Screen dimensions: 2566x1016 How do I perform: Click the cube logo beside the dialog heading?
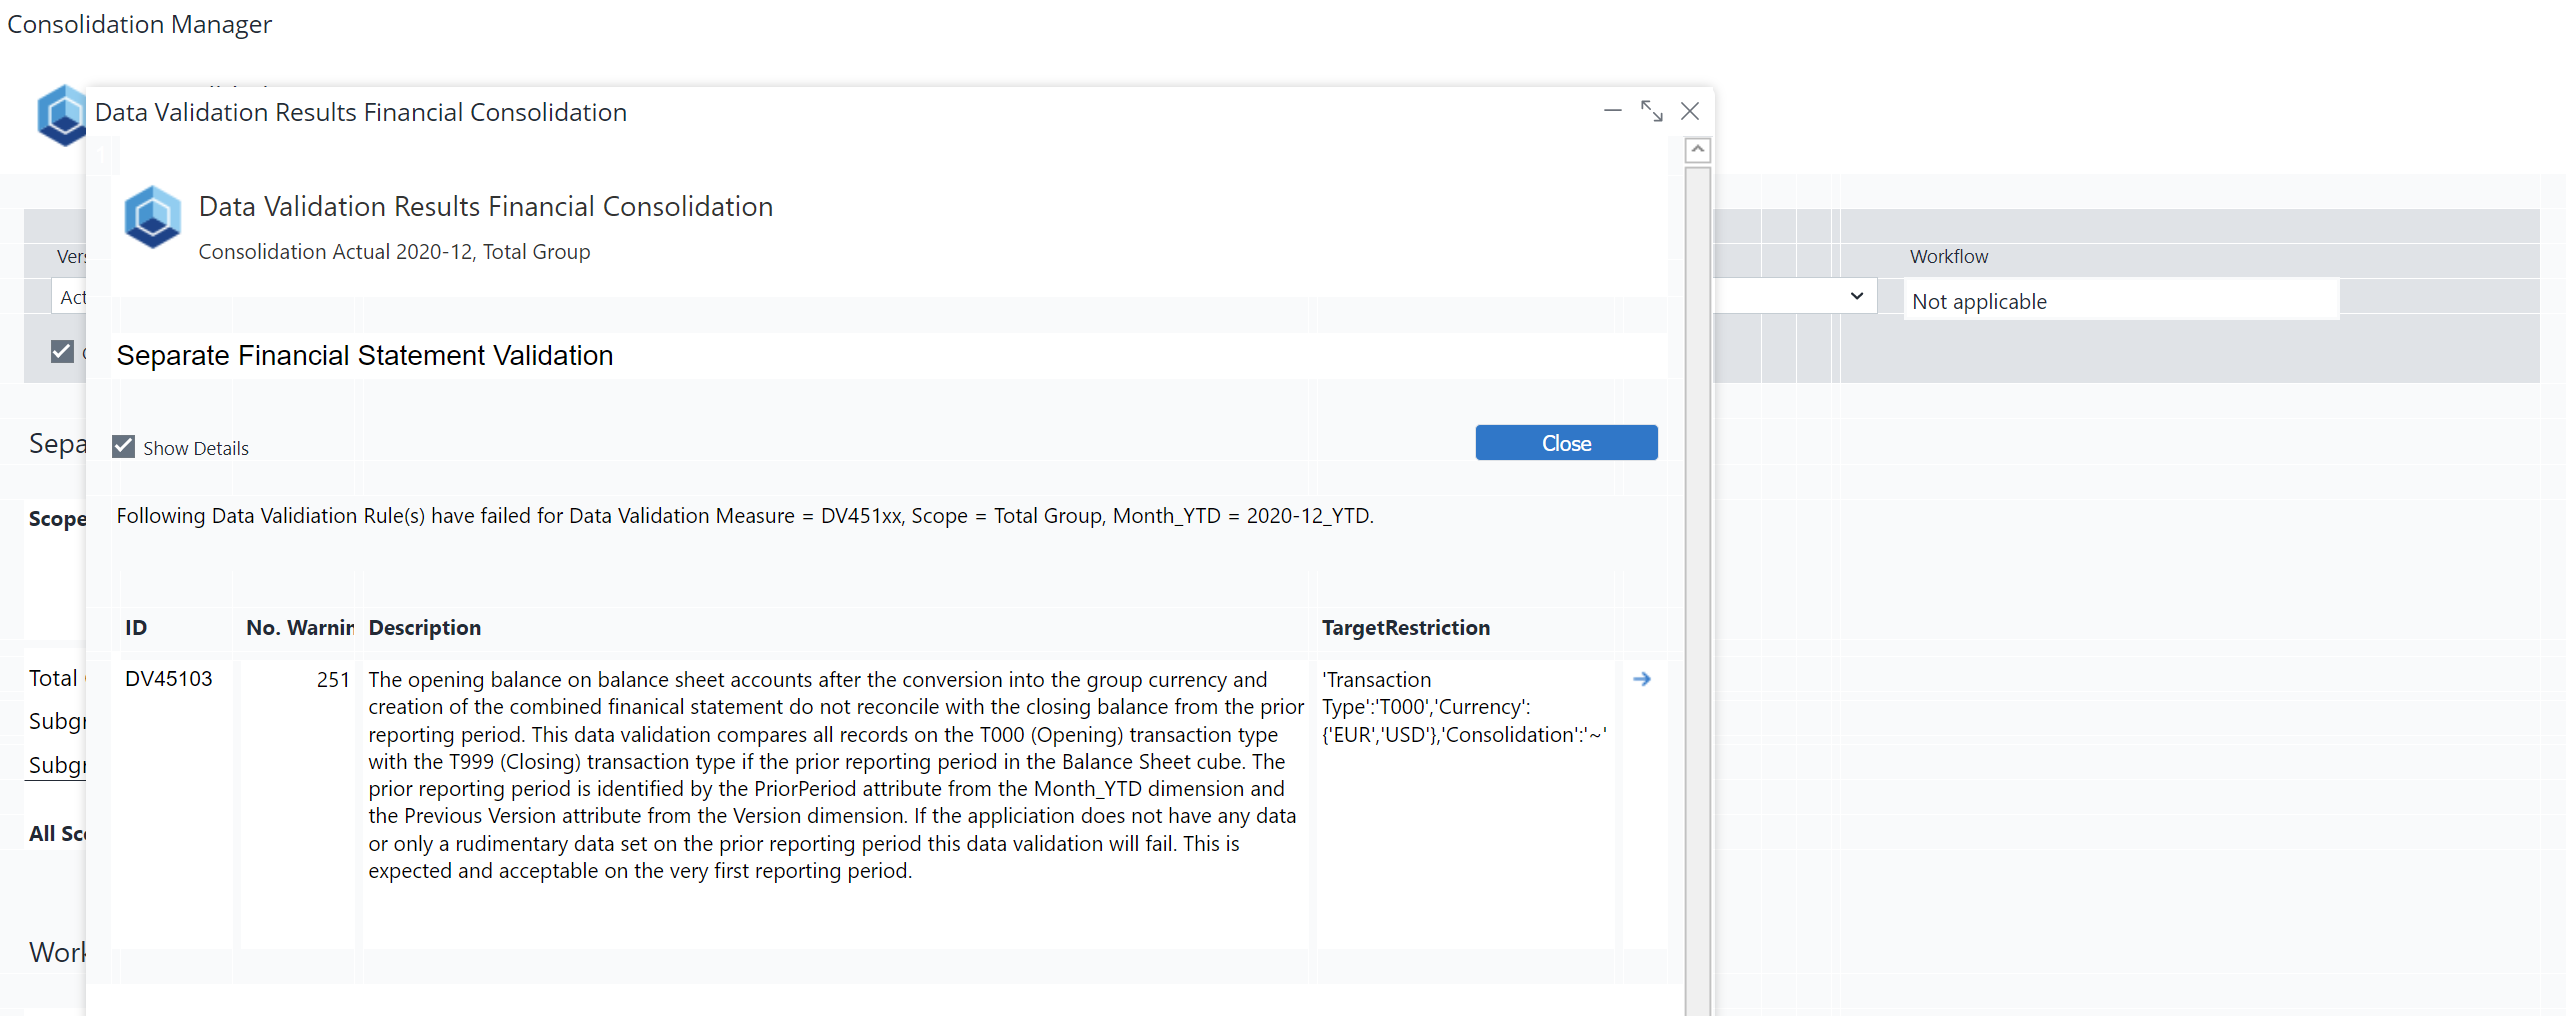click(x=152, y=216)
